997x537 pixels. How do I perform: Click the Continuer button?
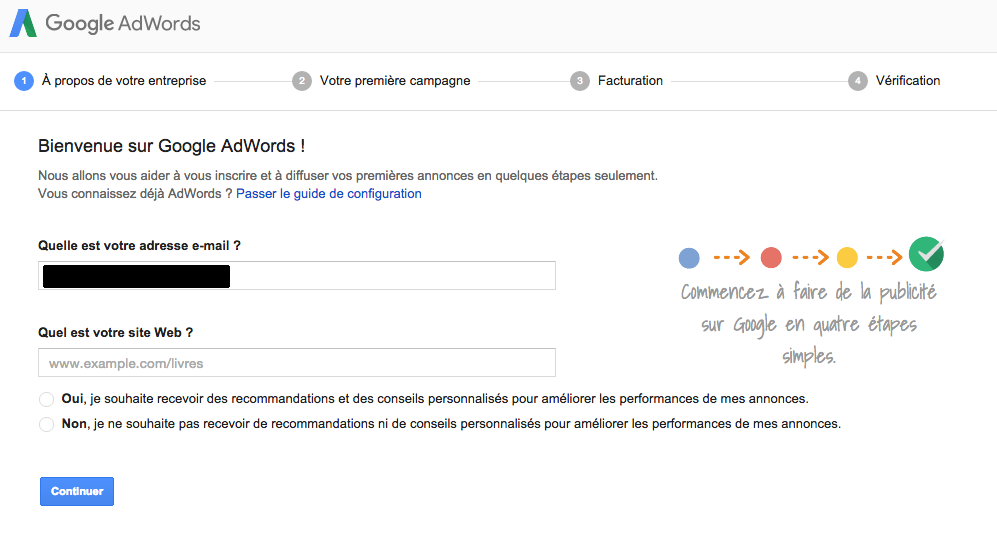point(77,491)
